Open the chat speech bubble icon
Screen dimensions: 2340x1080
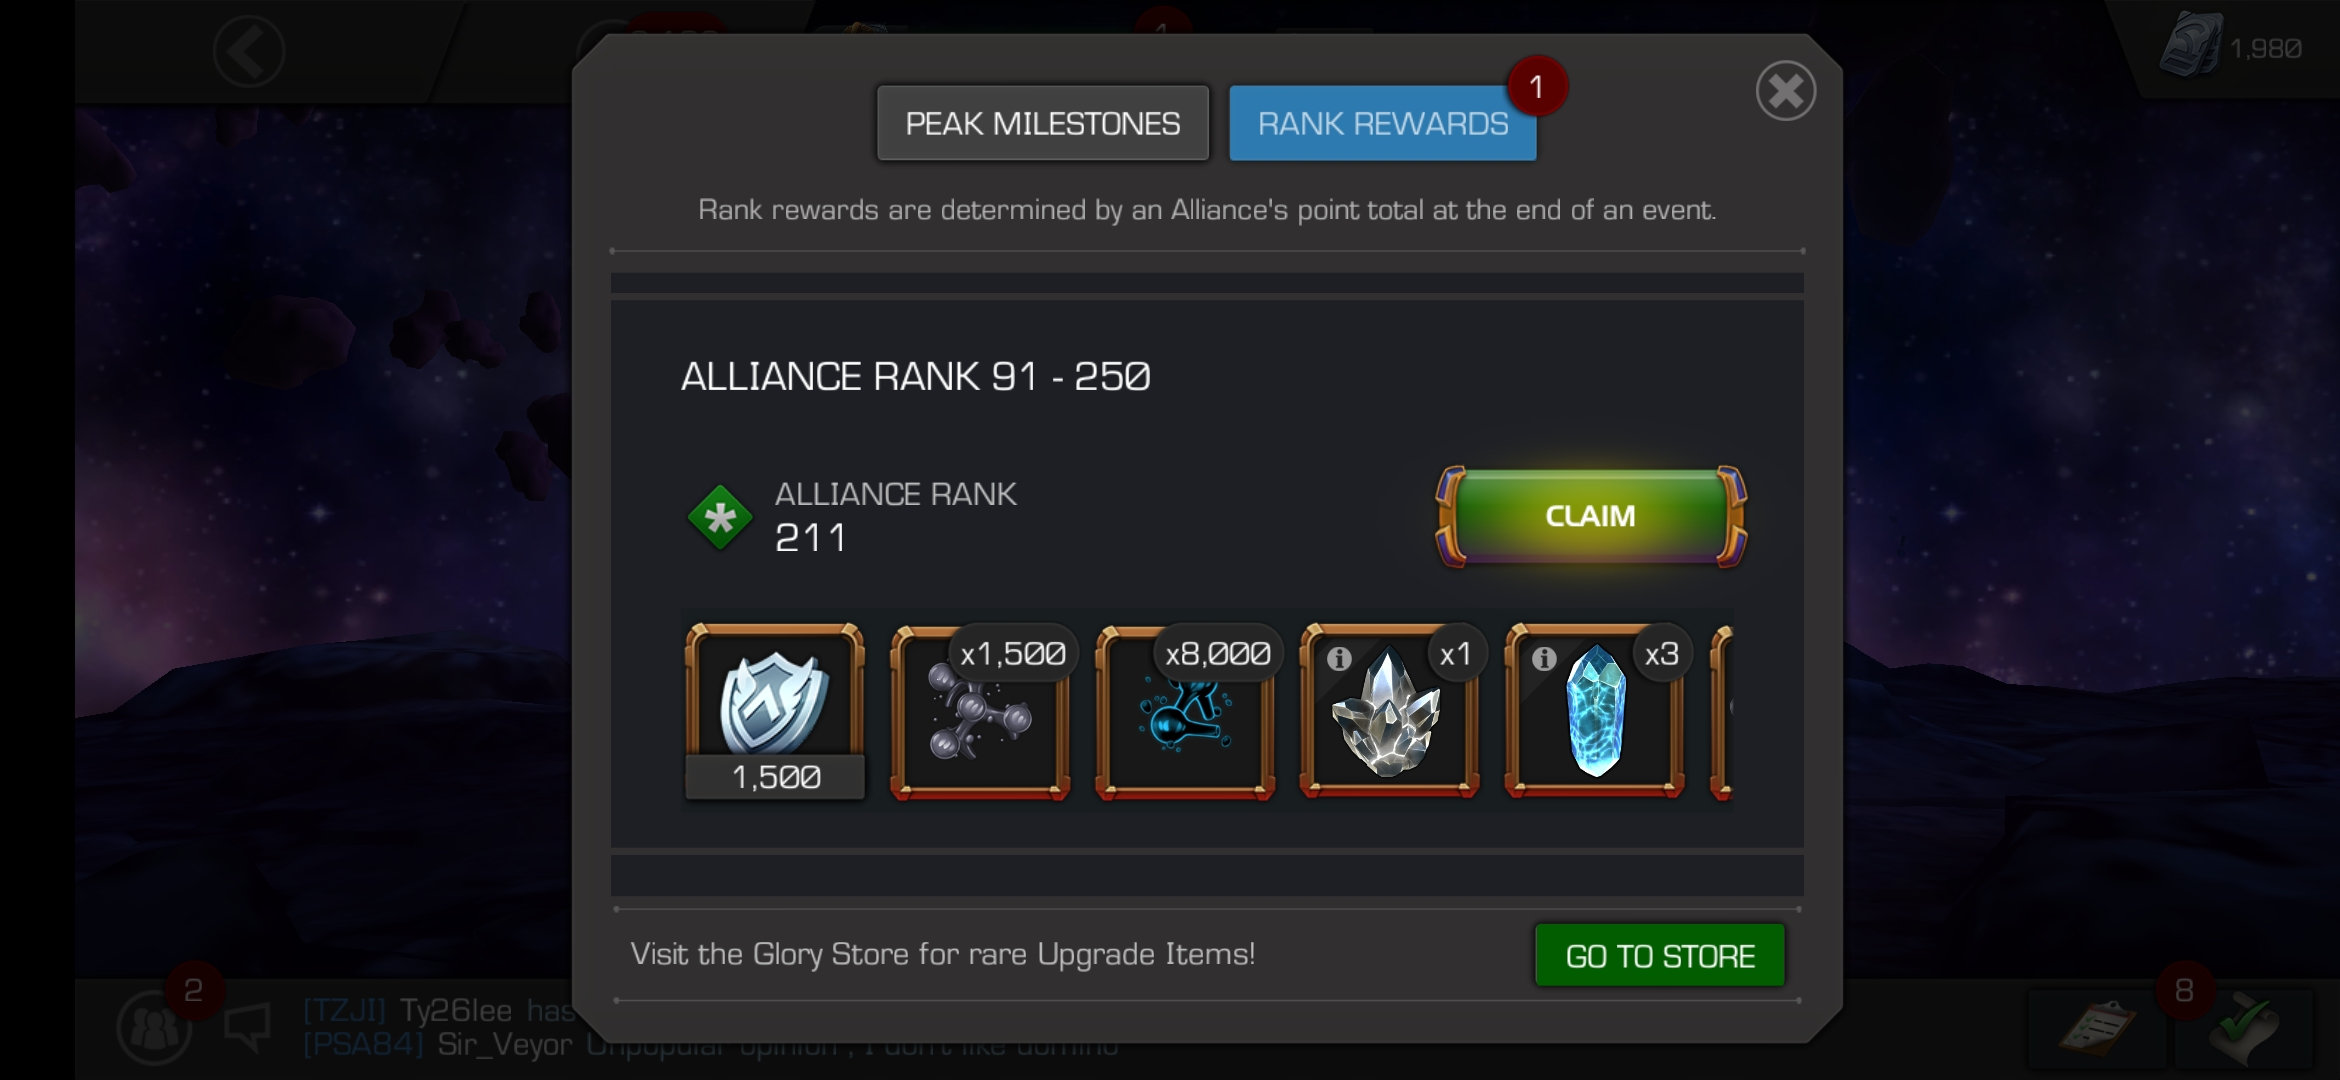pos(247,1027)
